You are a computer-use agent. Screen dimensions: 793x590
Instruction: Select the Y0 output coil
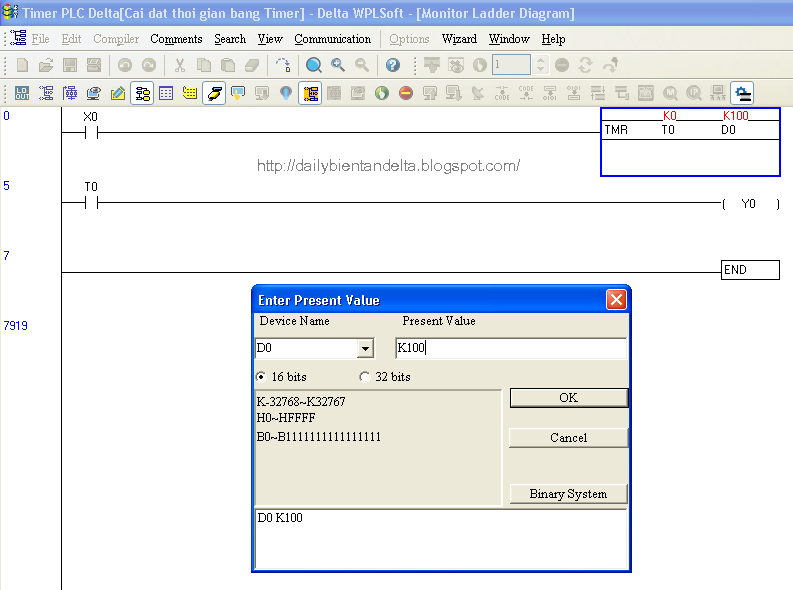click(751, 204)
